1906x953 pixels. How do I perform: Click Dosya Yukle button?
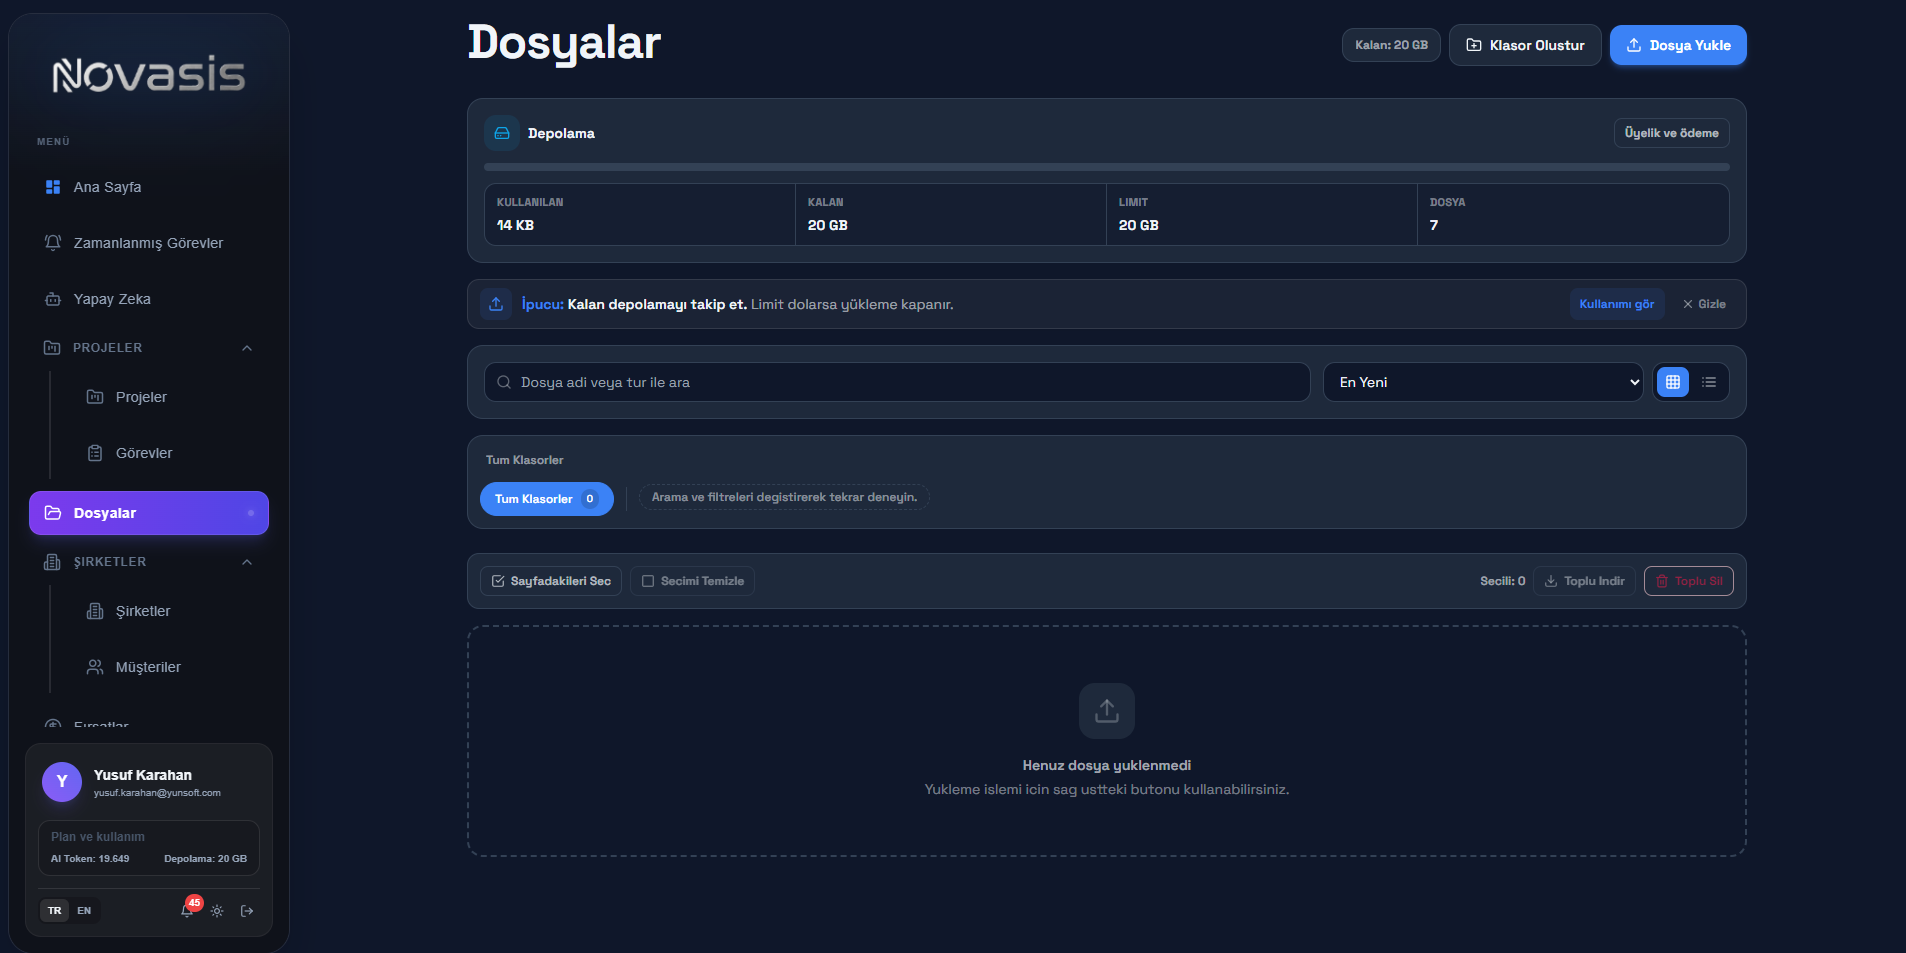click(1678, 45)
